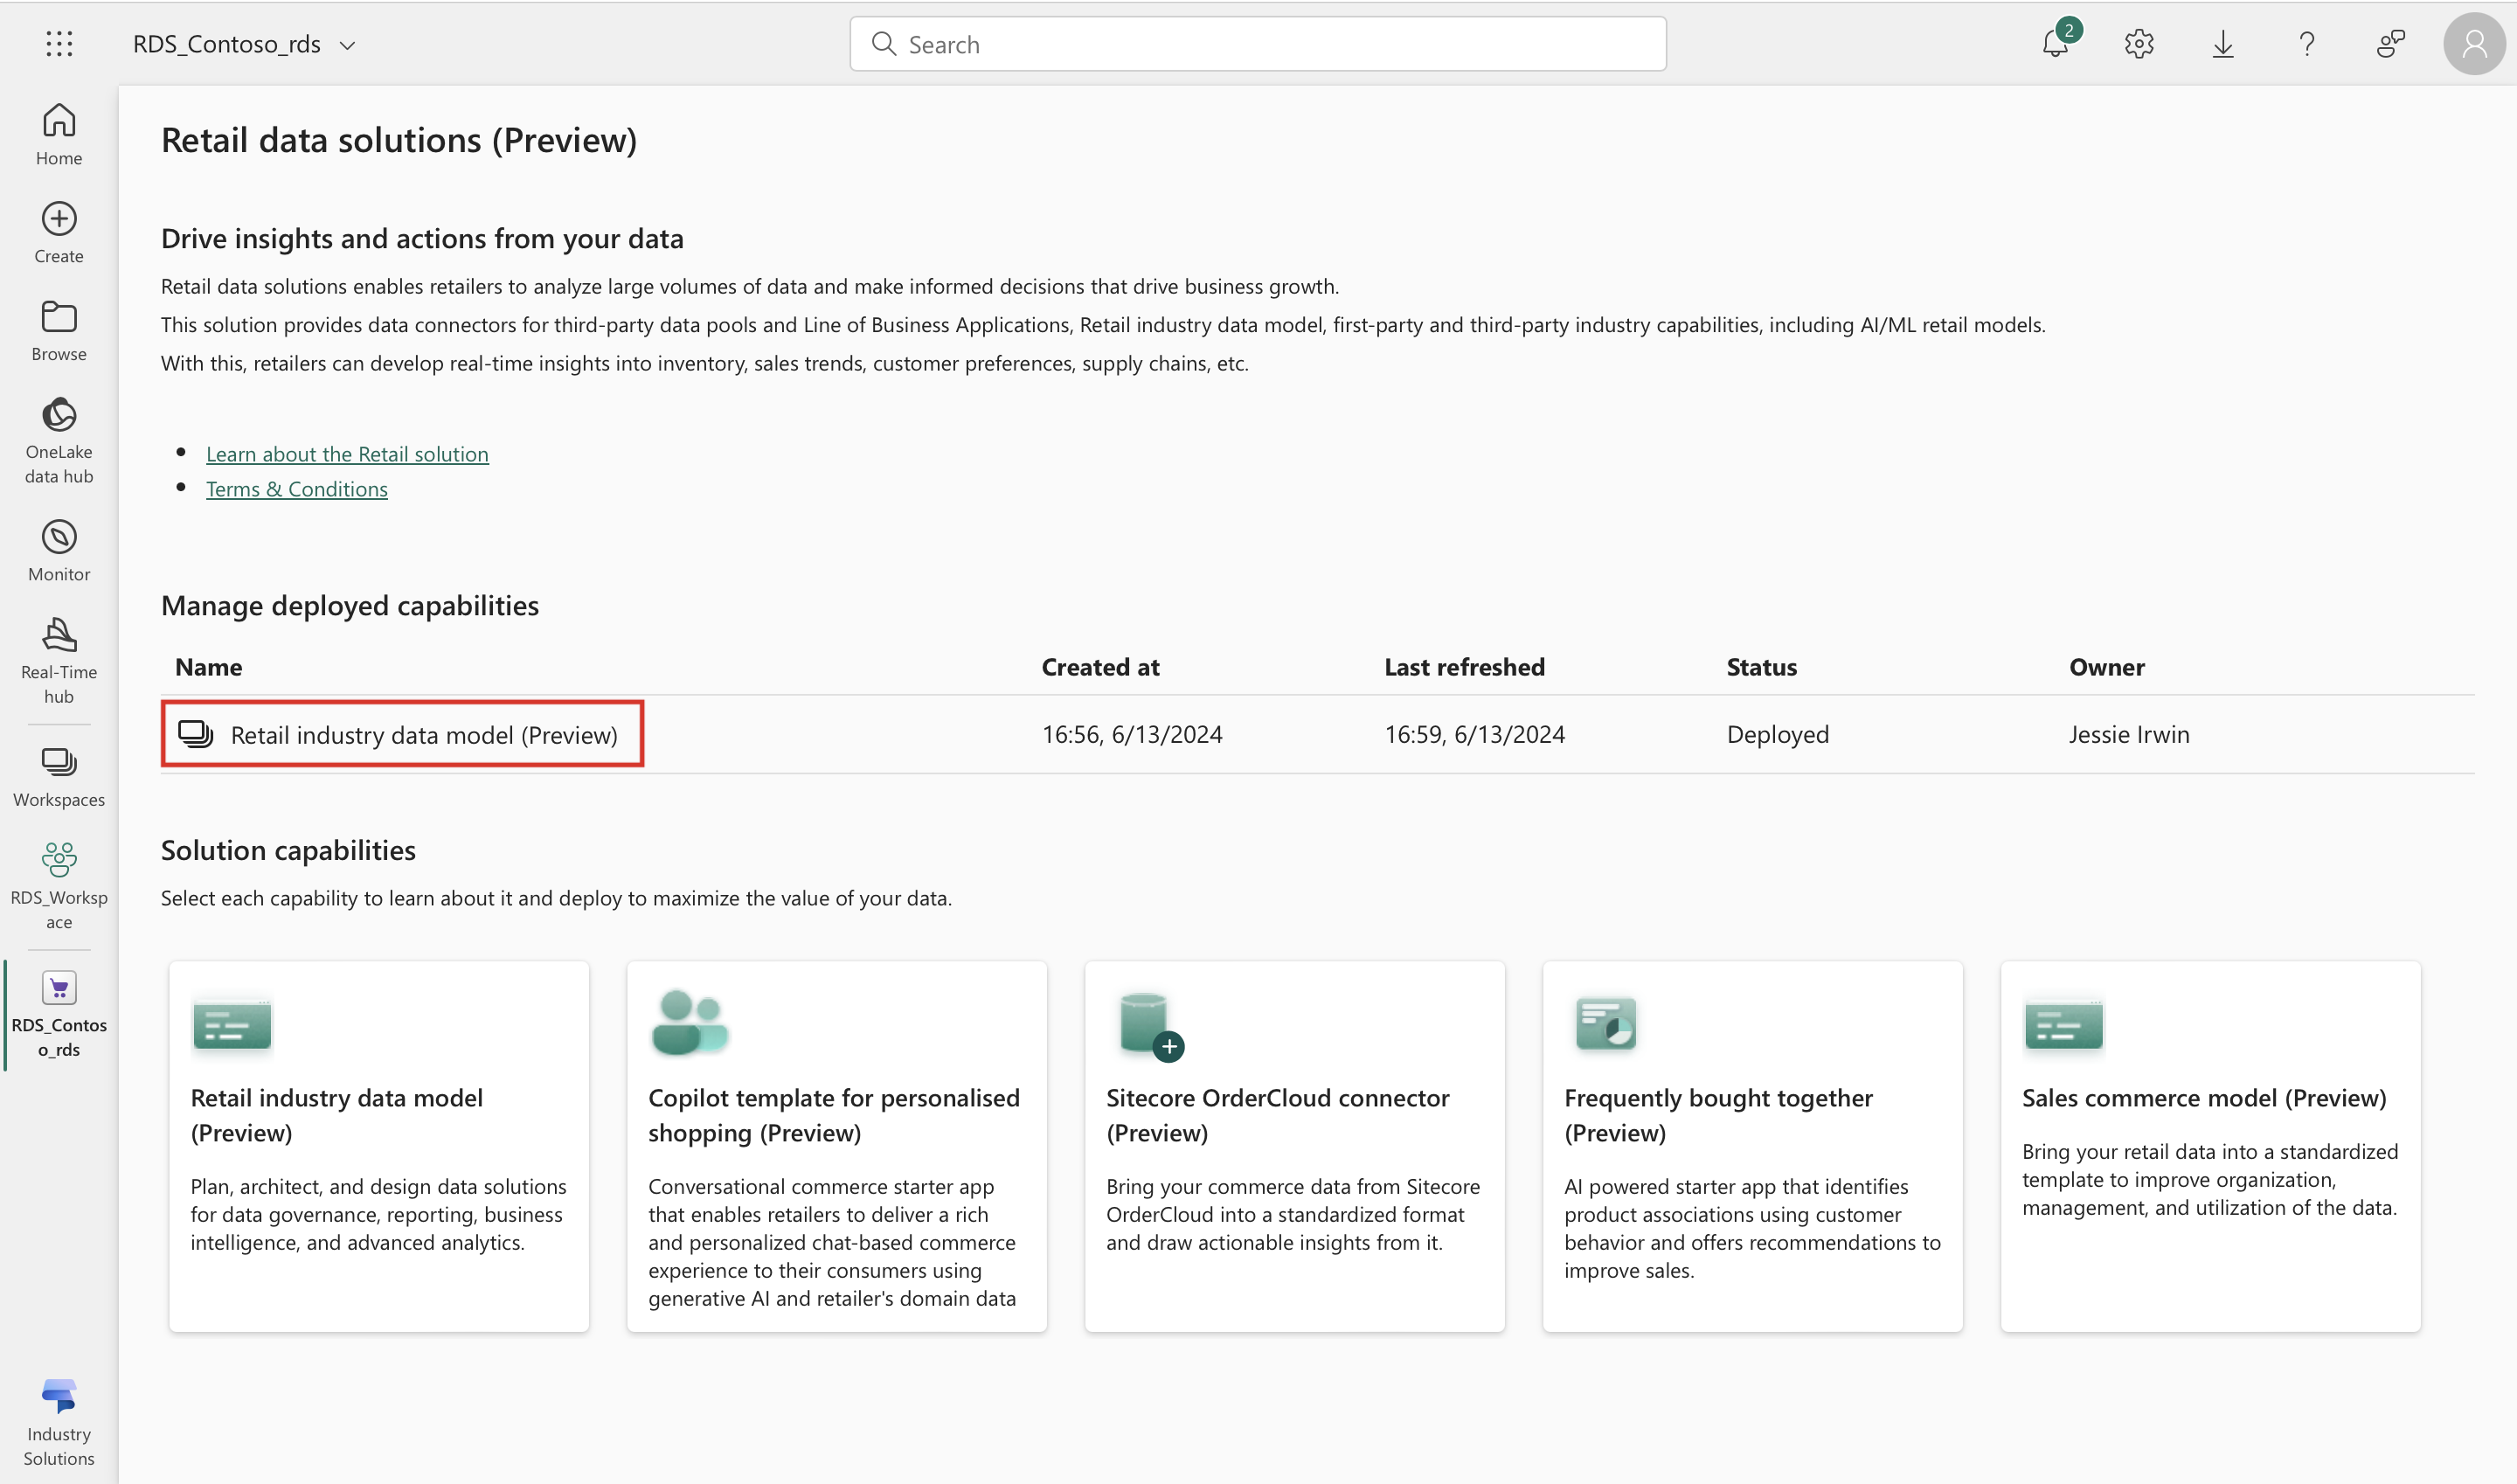Click created time '16:56, 6/13/2024'
The height and width of the screenshot is (1484, 2517).
pos(1131,734)
